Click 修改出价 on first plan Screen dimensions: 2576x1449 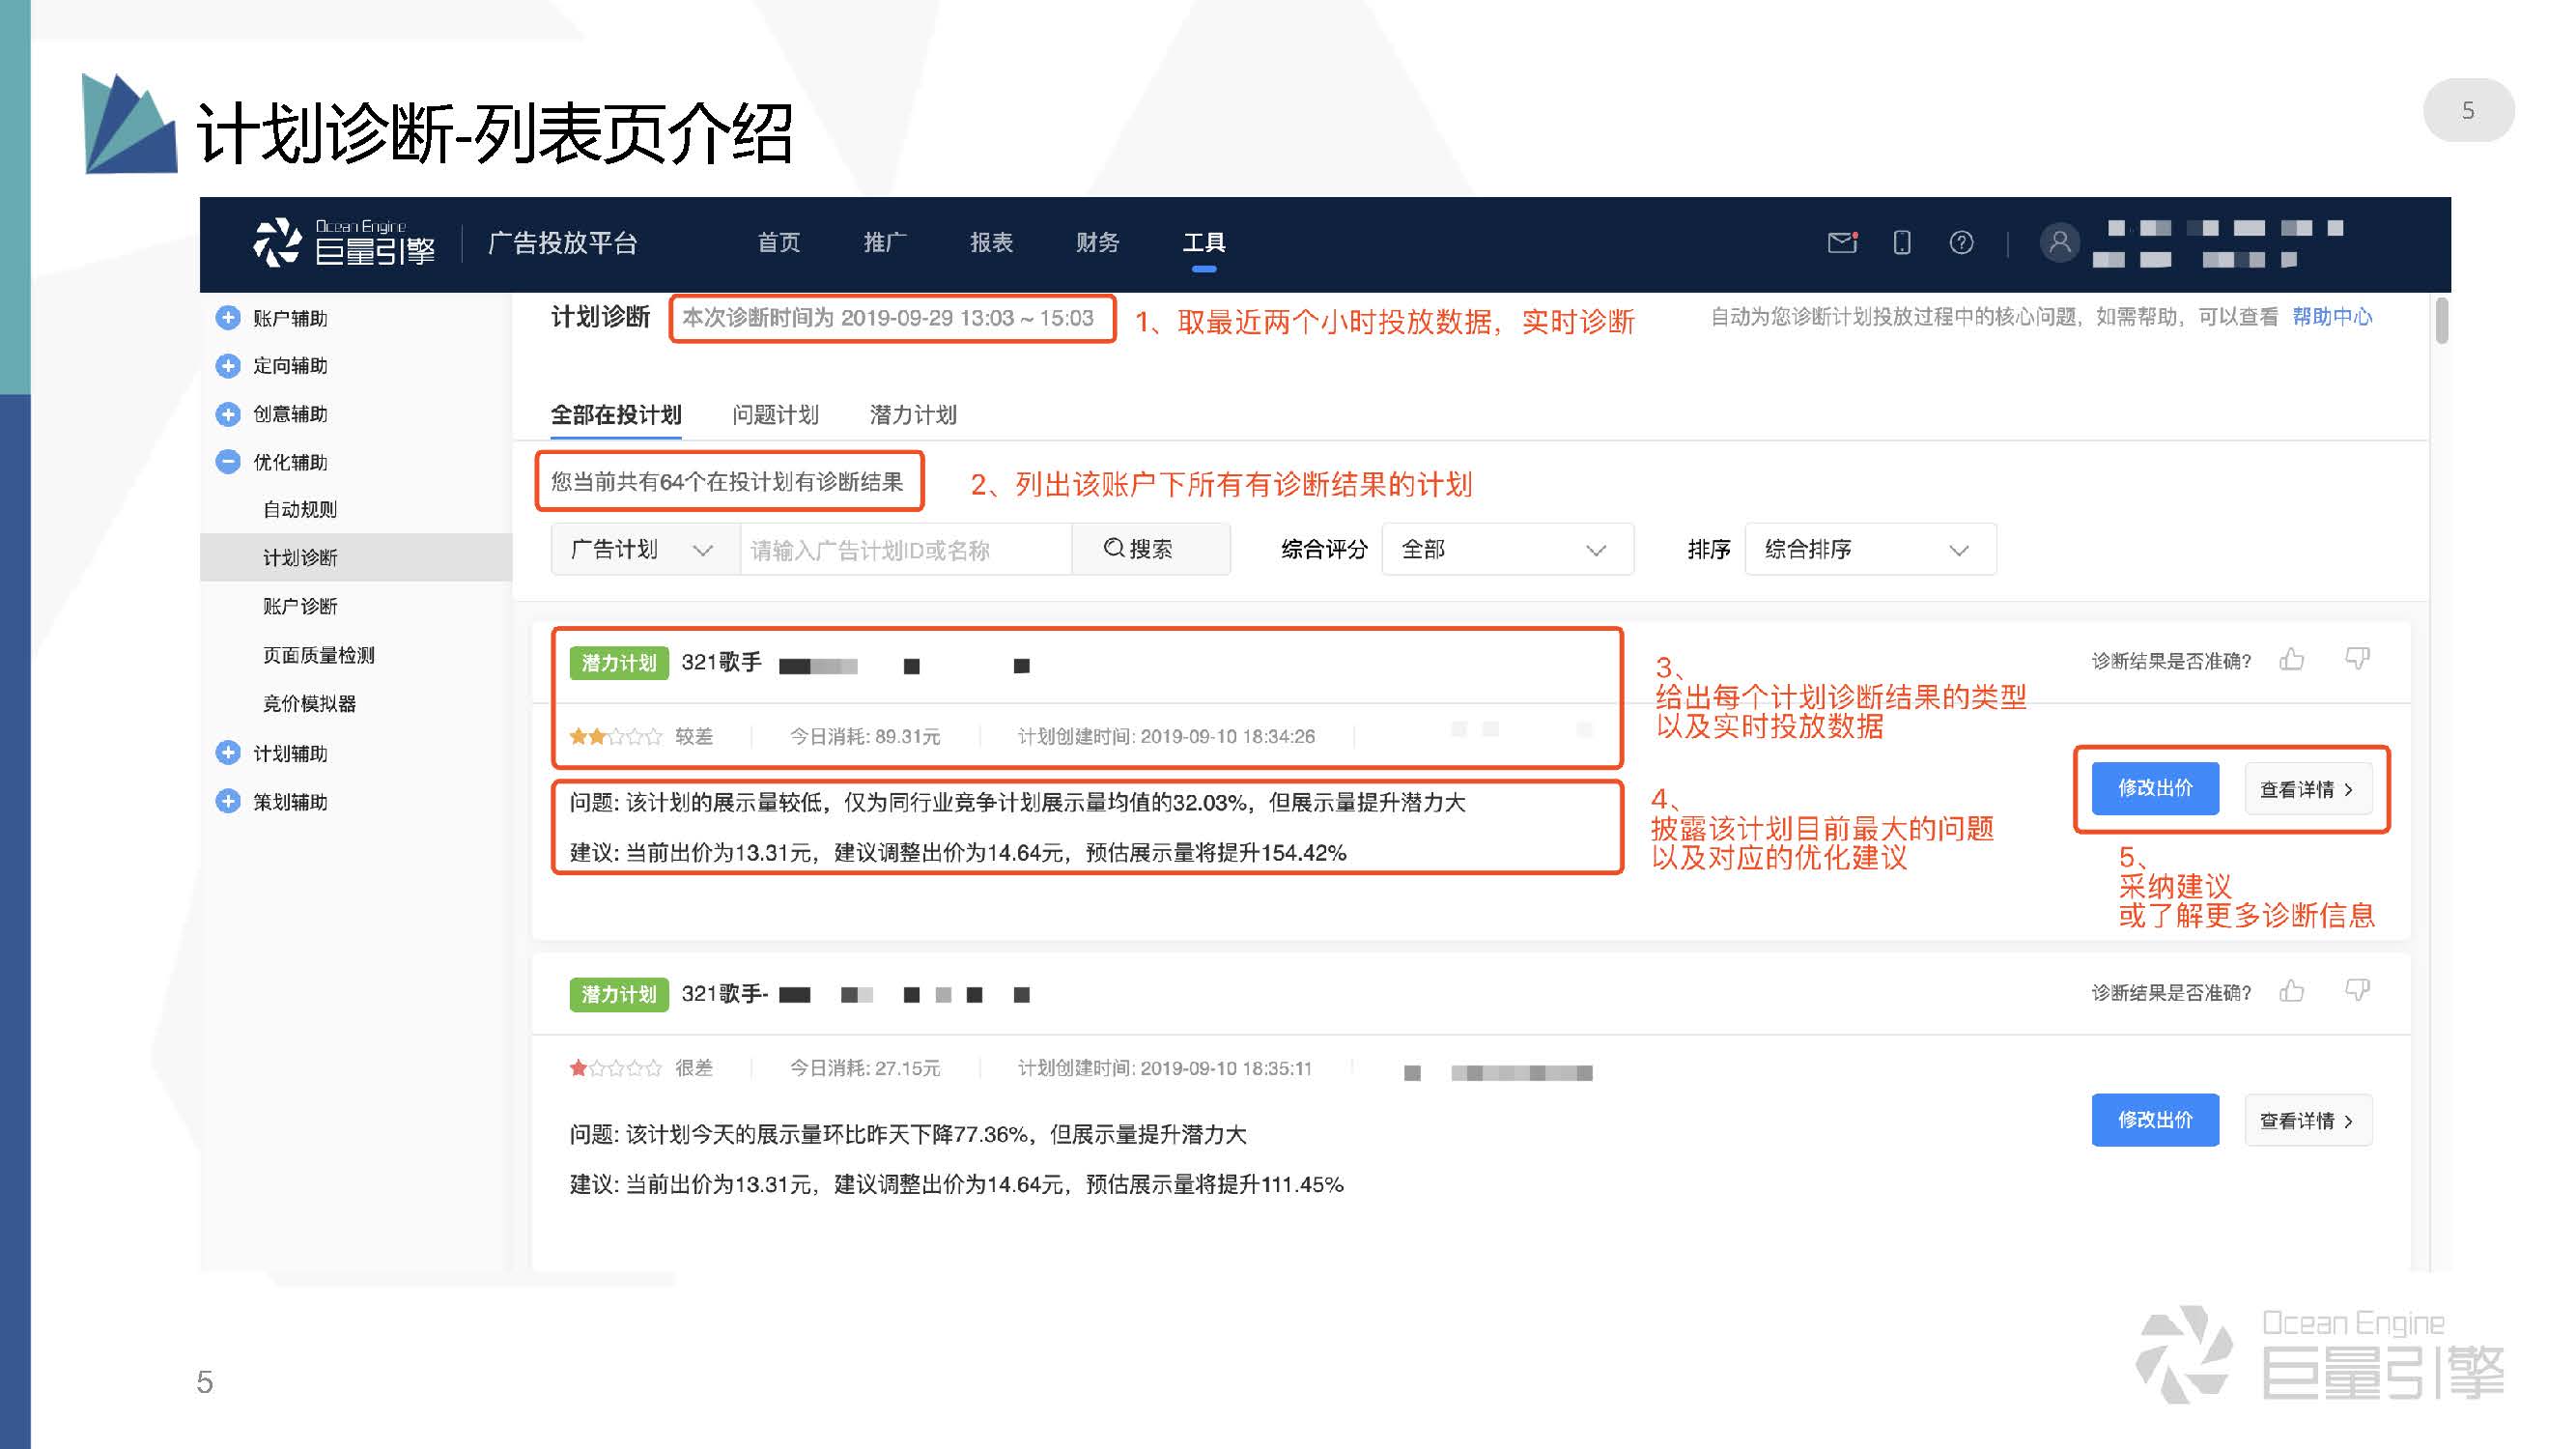click(2154, 789)
